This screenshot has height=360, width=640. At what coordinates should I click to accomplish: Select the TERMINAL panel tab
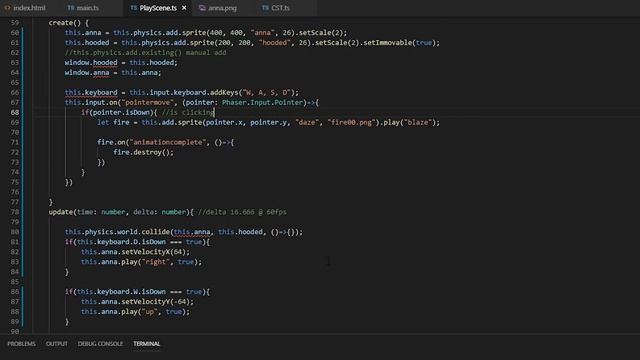(147, 344)
